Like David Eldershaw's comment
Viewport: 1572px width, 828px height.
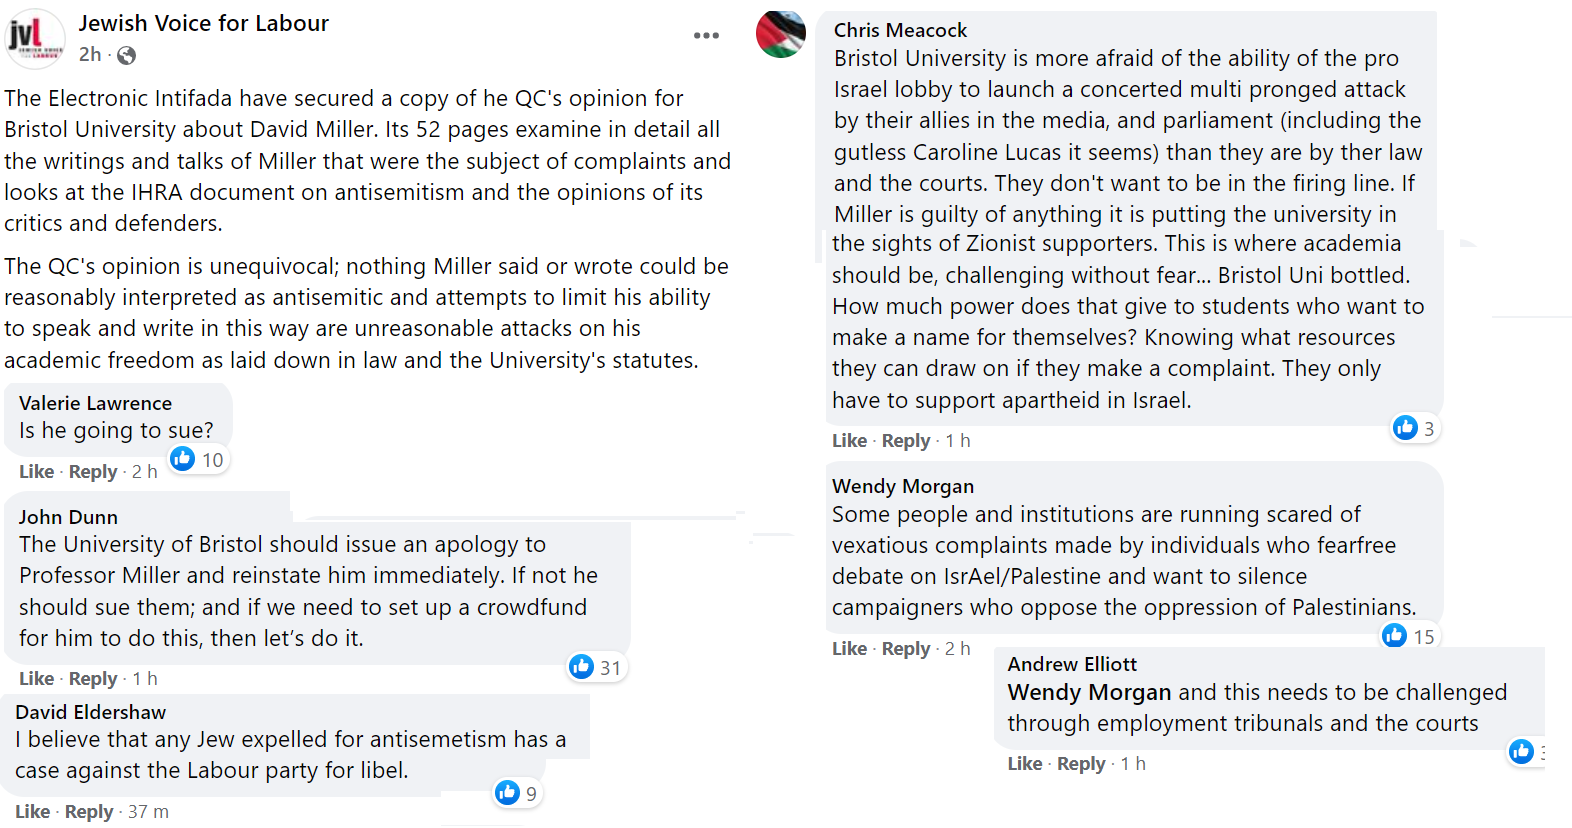33,812
